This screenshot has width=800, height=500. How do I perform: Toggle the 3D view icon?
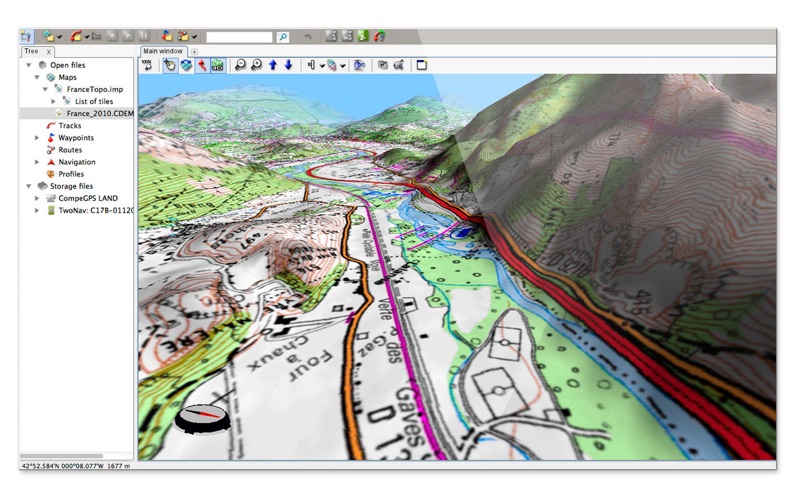pyautogui.click(x=186, y=65)
